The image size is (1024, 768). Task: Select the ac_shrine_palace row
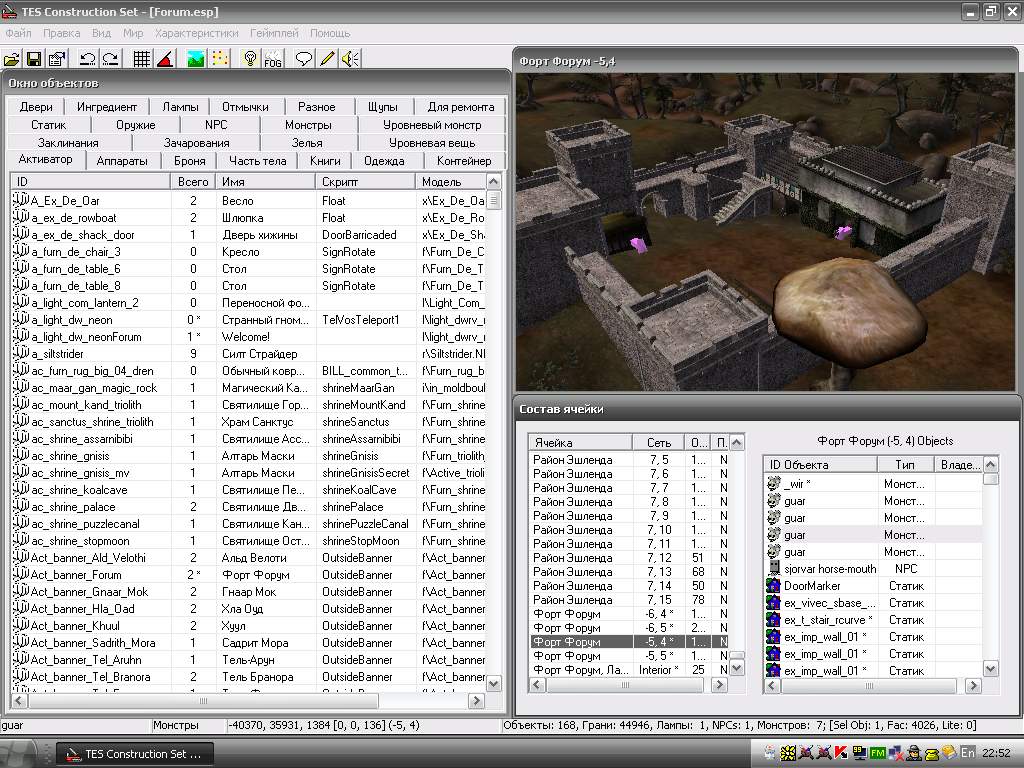pyautogui.click(x=248, y=507)
